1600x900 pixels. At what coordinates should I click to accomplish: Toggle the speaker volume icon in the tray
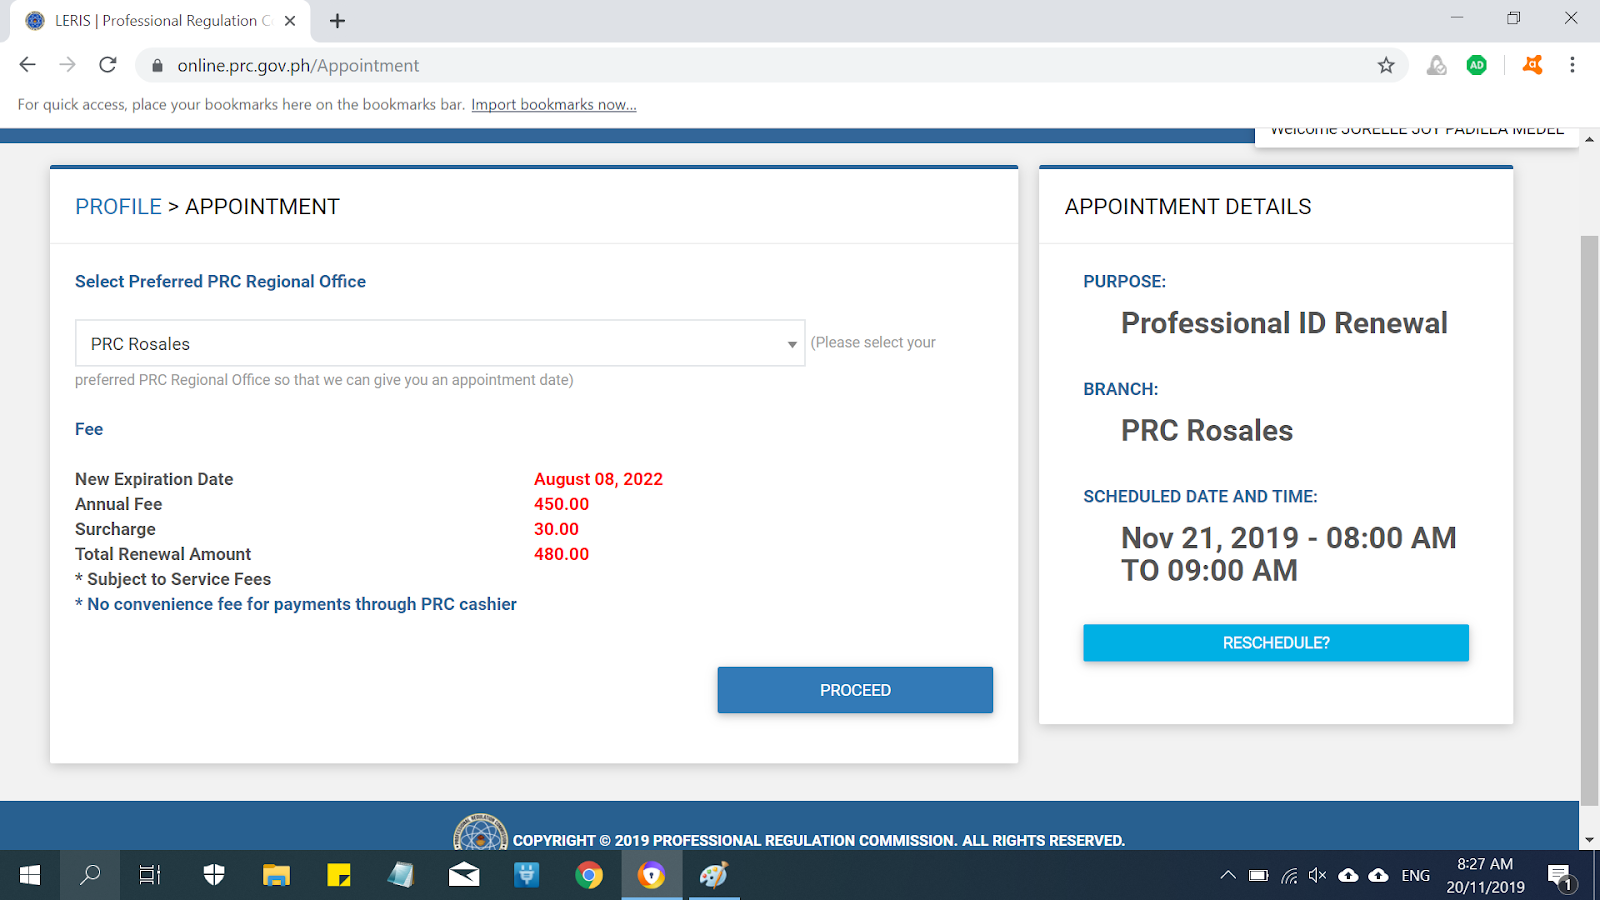tap(1316, 875)
